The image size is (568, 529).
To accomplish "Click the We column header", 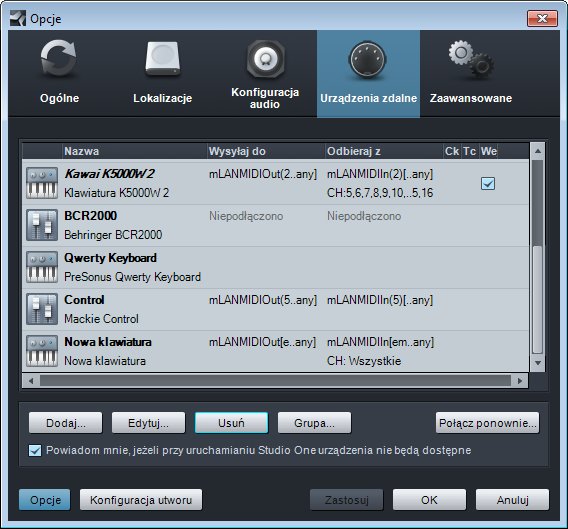I will pos(489,151).
